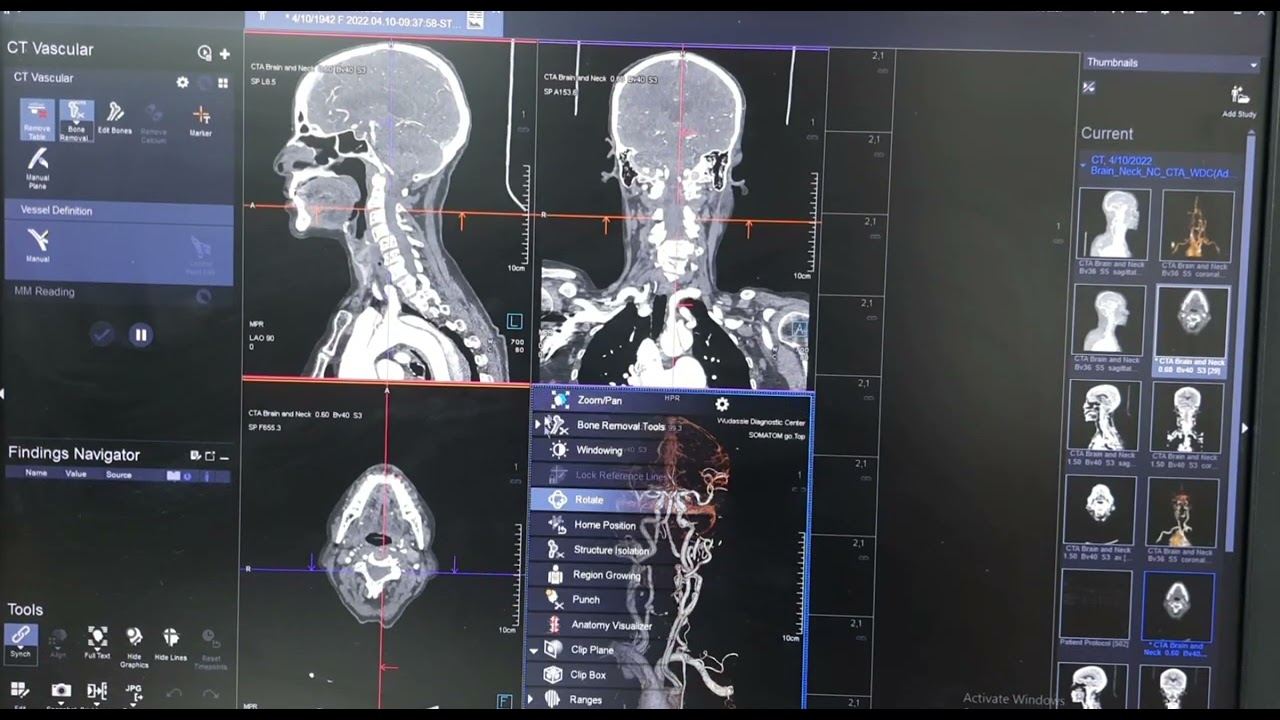Open 1.50 Bv40 S3 coronal thumbnail
Viewport: 1280px width, 720px height.
pos(1187,417)
